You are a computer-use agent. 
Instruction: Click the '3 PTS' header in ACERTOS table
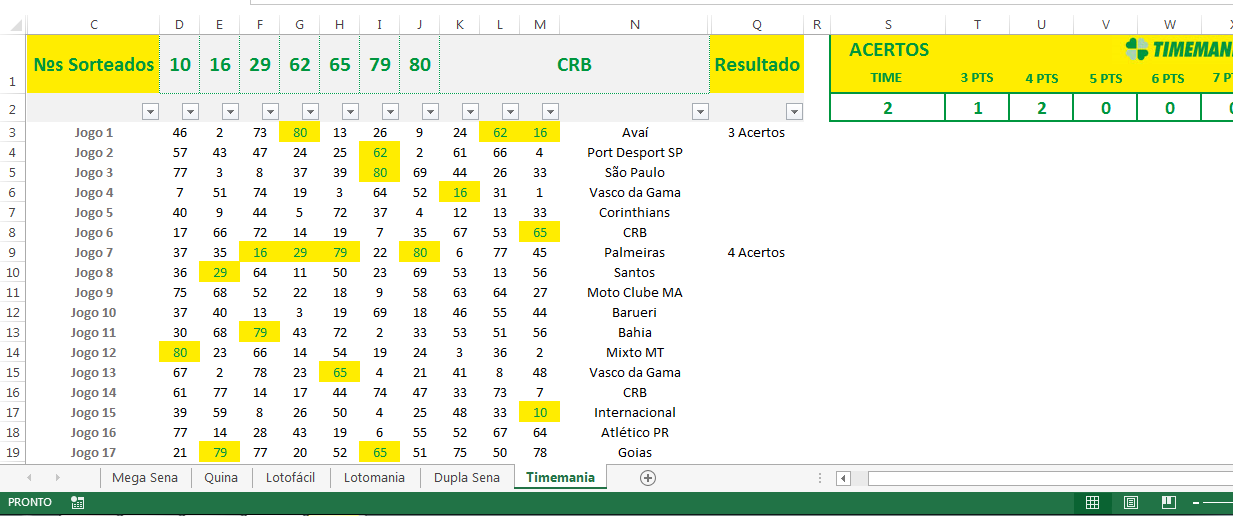click(977, 78)
